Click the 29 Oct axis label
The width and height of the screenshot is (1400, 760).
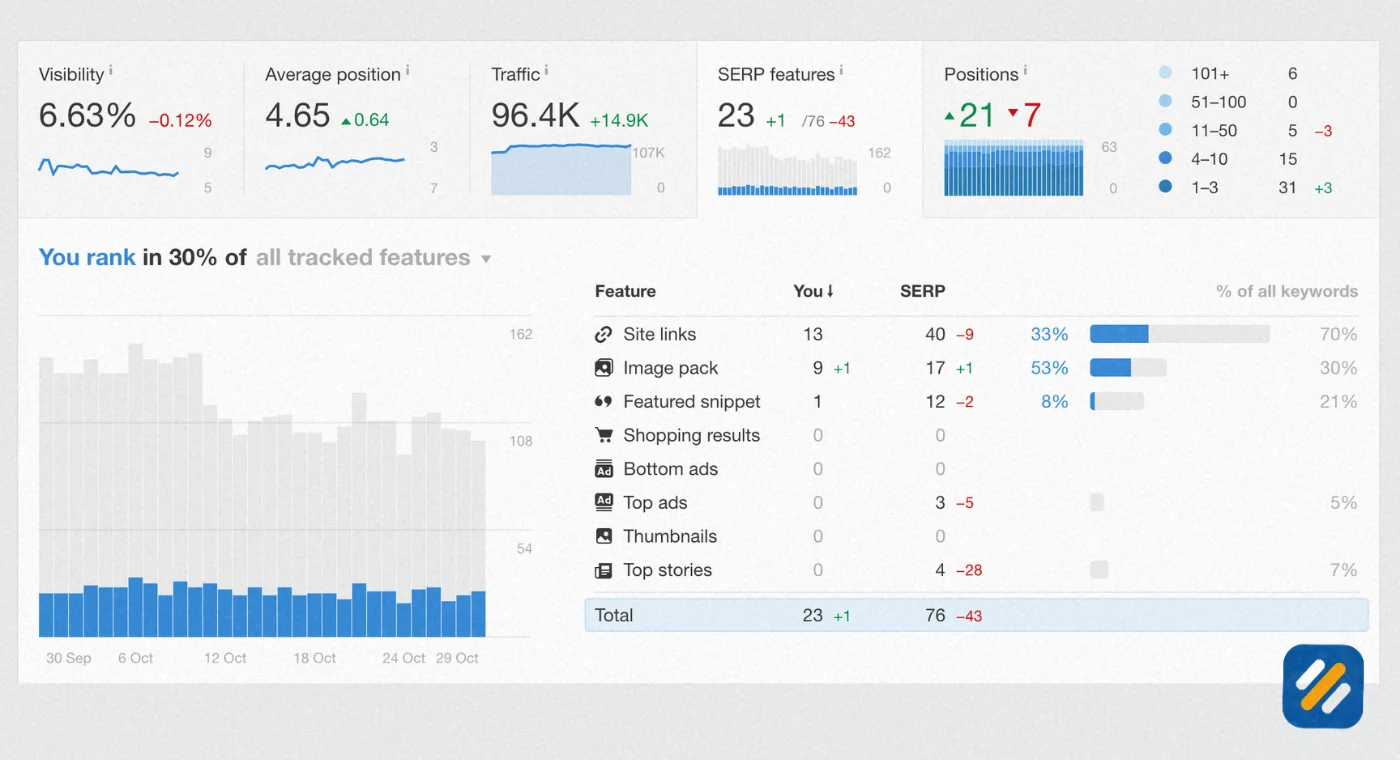[x=457, y=658]
